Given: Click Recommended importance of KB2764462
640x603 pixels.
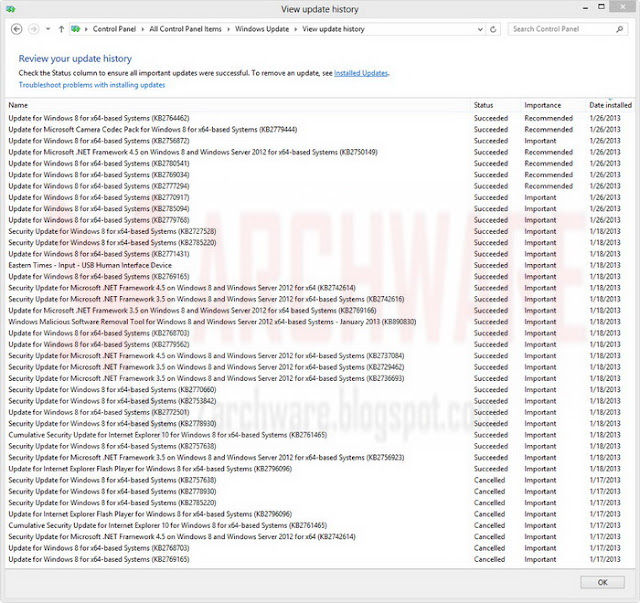Looking at the screenshot, I should 549,118.
